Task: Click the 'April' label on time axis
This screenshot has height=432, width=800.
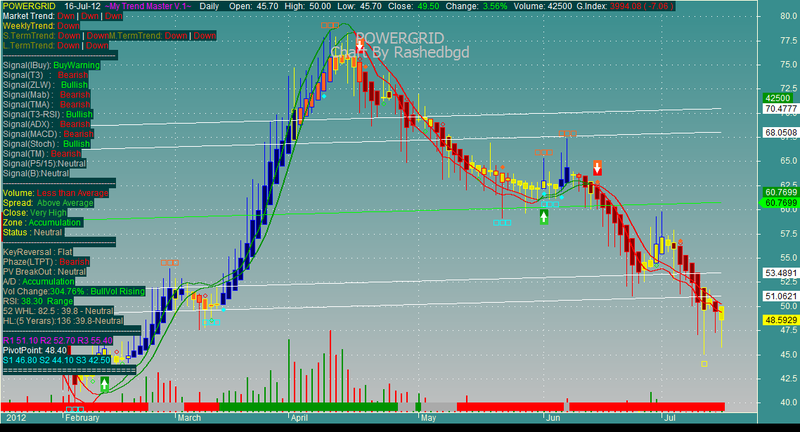Action: tap(299, 418)
